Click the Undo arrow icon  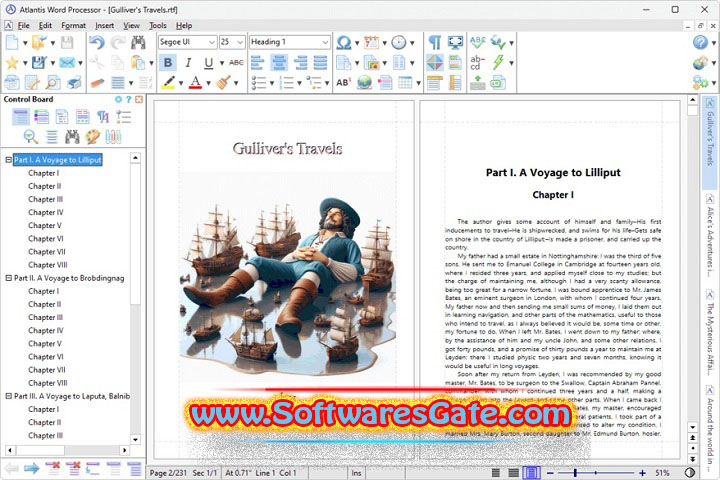[x=96, y=43]
